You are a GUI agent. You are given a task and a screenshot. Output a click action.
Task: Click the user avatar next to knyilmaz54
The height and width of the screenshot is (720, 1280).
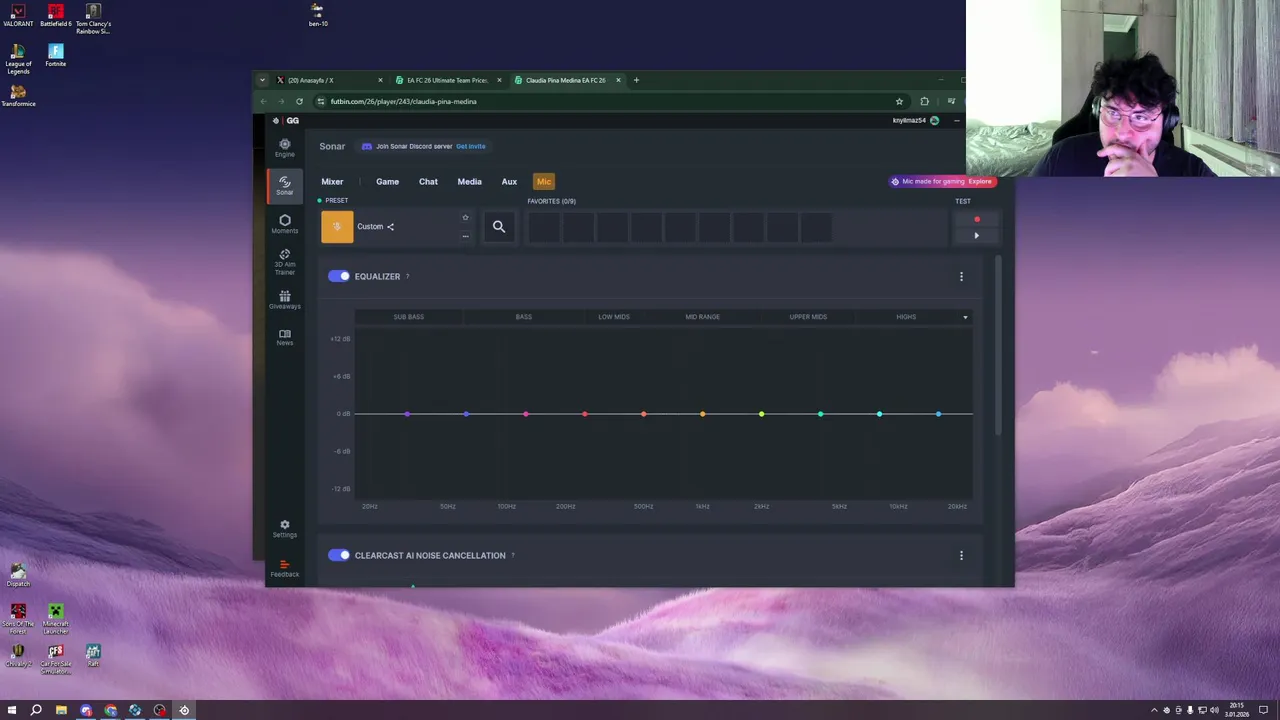pos(934,121)
